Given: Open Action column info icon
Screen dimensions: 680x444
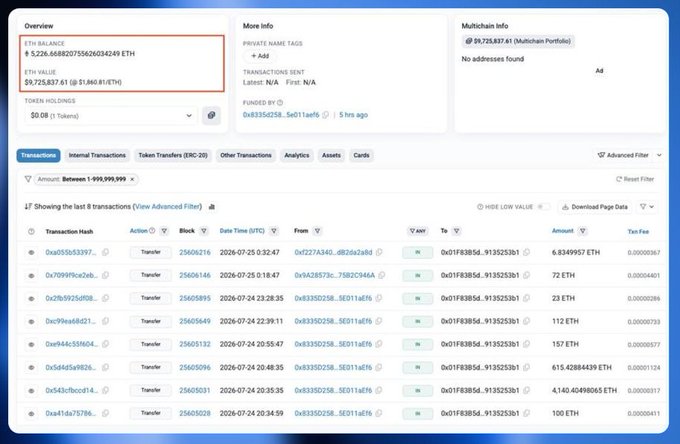Looking at the screenshot, I should pos(152,231).
